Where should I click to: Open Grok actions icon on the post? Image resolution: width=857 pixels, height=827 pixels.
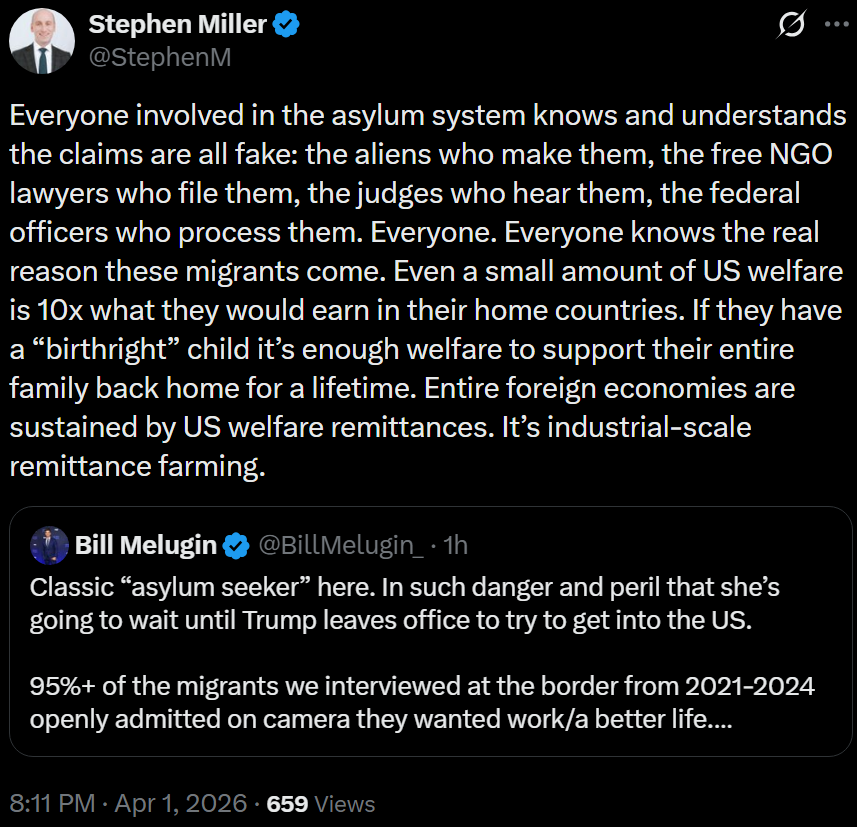[x=791, y=27]
